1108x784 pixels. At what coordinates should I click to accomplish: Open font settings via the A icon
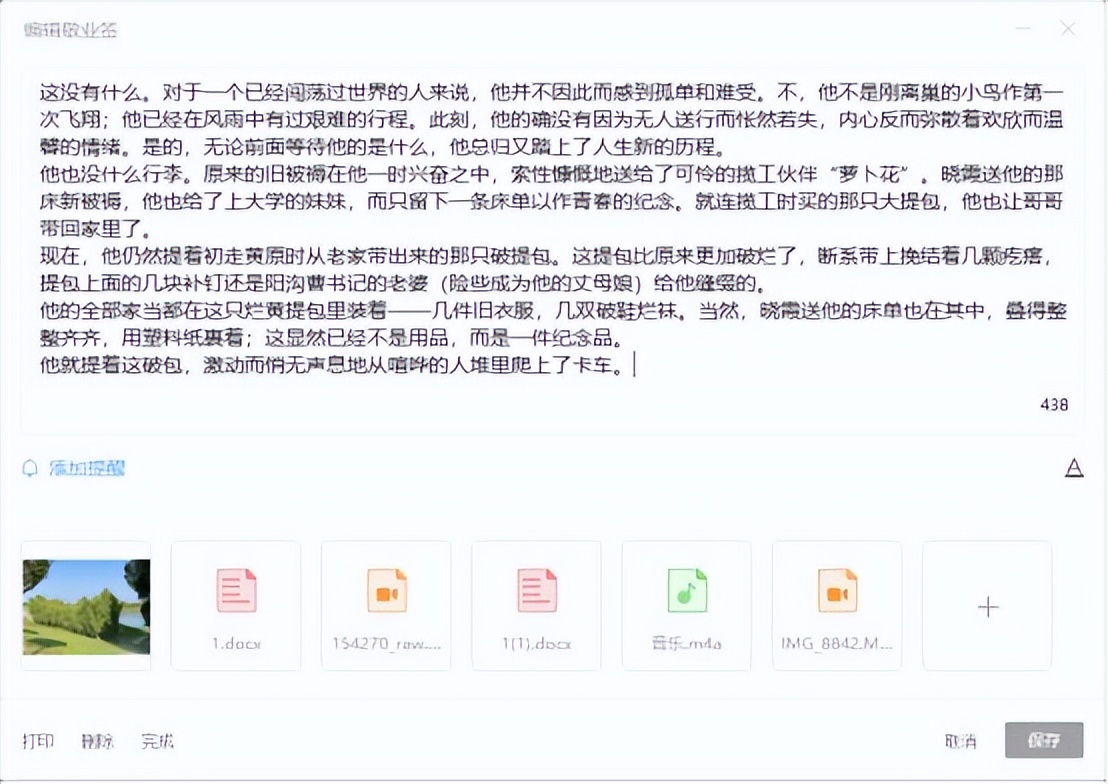[1075, 466]
